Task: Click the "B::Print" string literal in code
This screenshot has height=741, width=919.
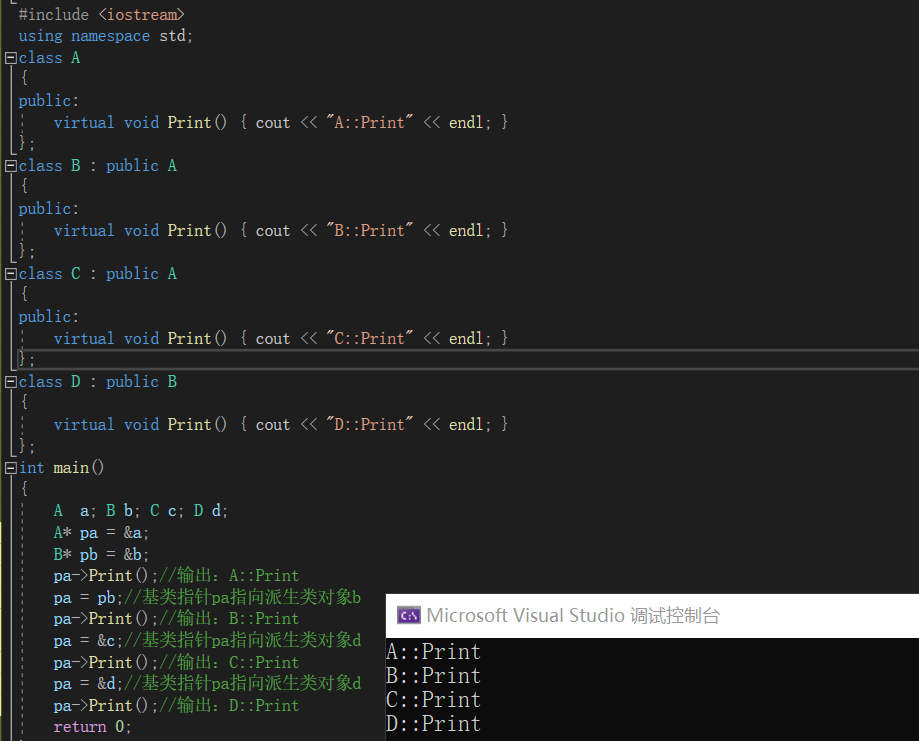Action: pos(369,230)
